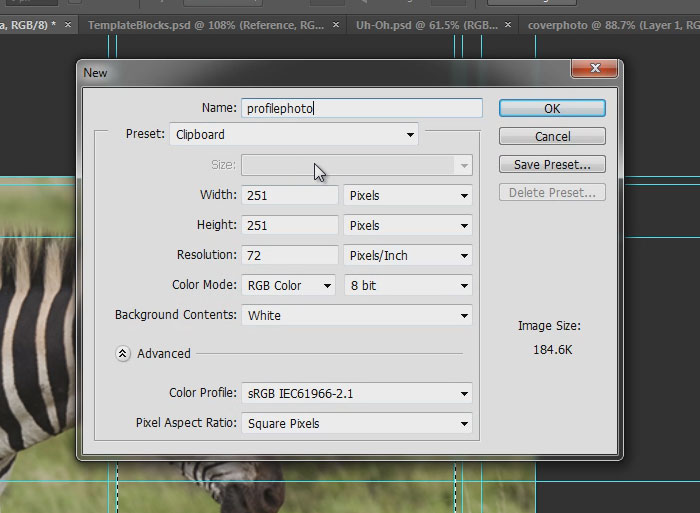
Task: Switch to the TemplateBlocks.psd tab
Action: [206, 25]
